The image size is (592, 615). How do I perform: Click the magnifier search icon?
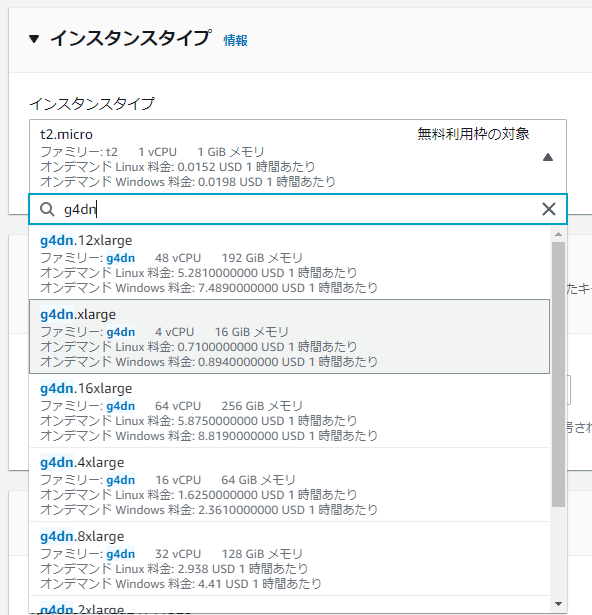[47, 209]
